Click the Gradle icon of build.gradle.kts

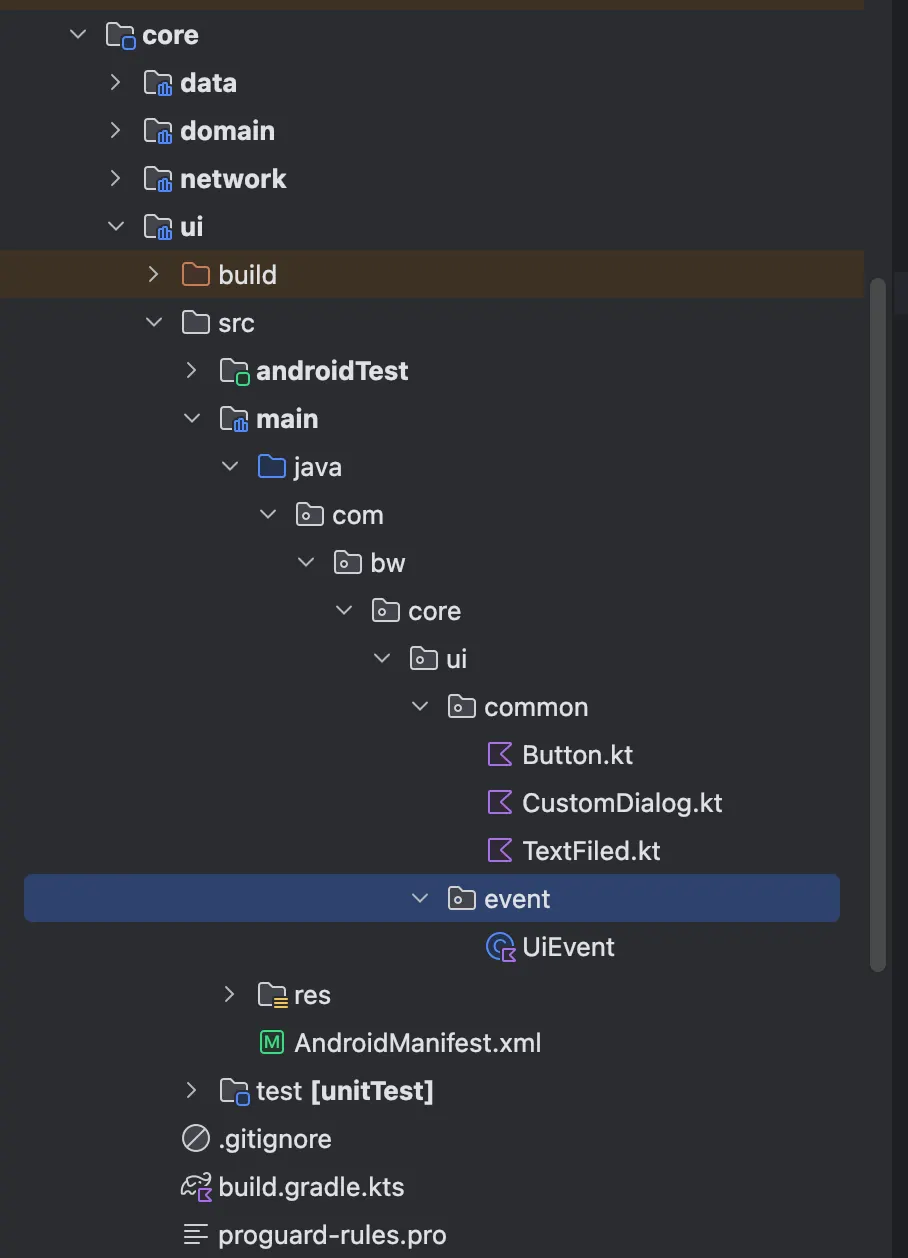coord(196,1187)
